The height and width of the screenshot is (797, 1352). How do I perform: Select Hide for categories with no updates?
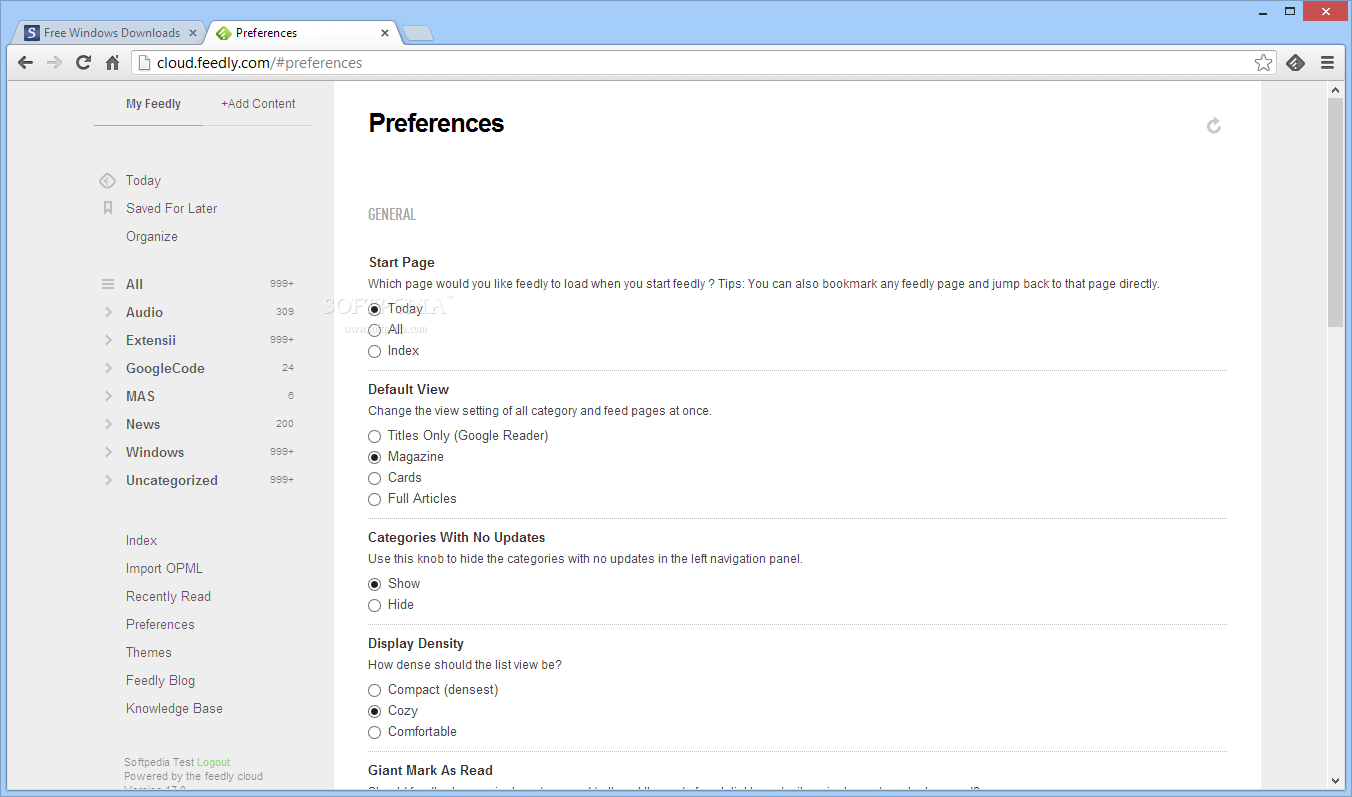pyautogui.click(x=374, y=605)
